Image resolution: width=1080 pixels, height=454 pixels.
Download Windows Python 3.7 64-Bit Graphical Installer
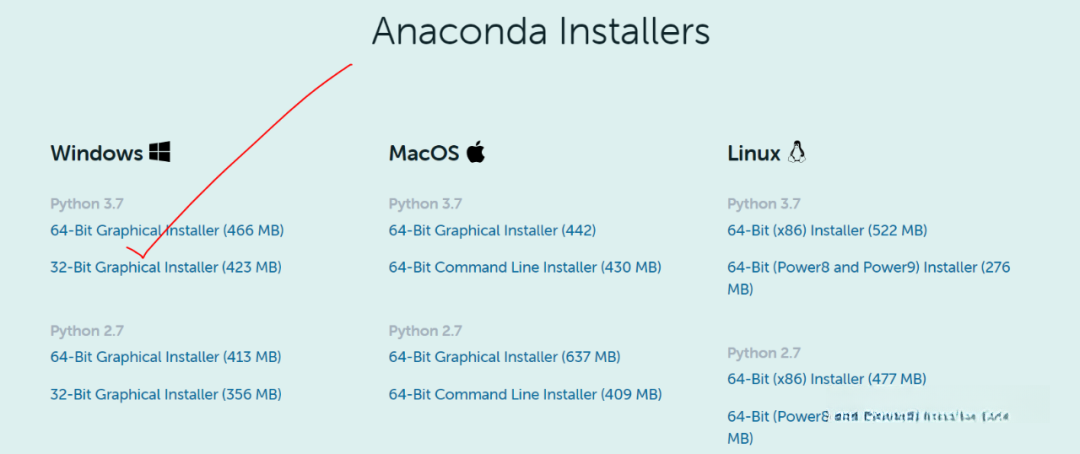coord(167,230)
